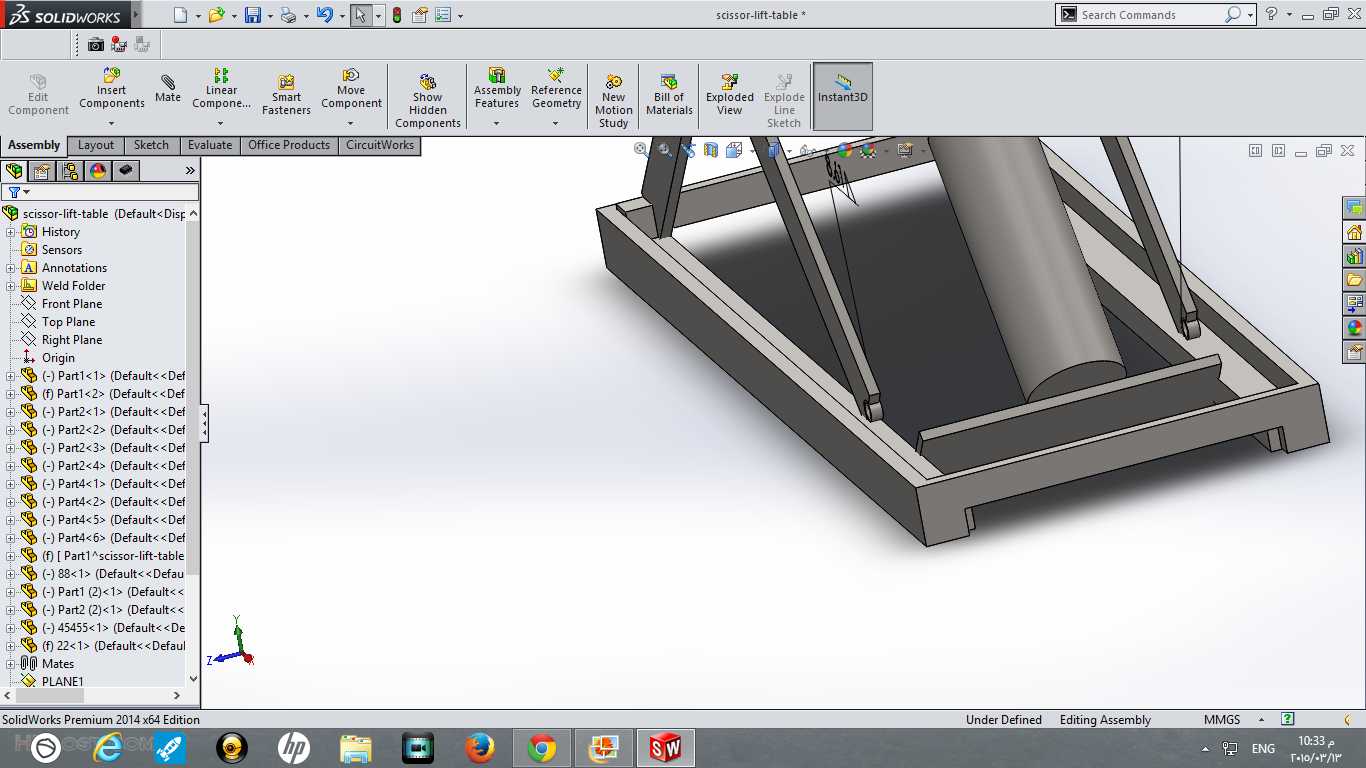The image size is (1366, 768).
Task: Switch to the Evaluate tab
Action: click(x=210, y=145)
